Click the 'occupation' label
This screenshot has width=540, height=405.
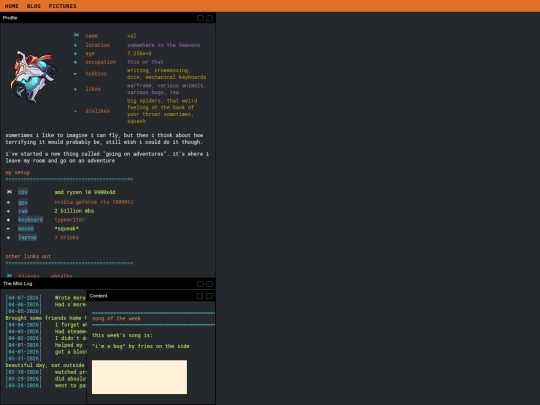click(x=101, y=62)
